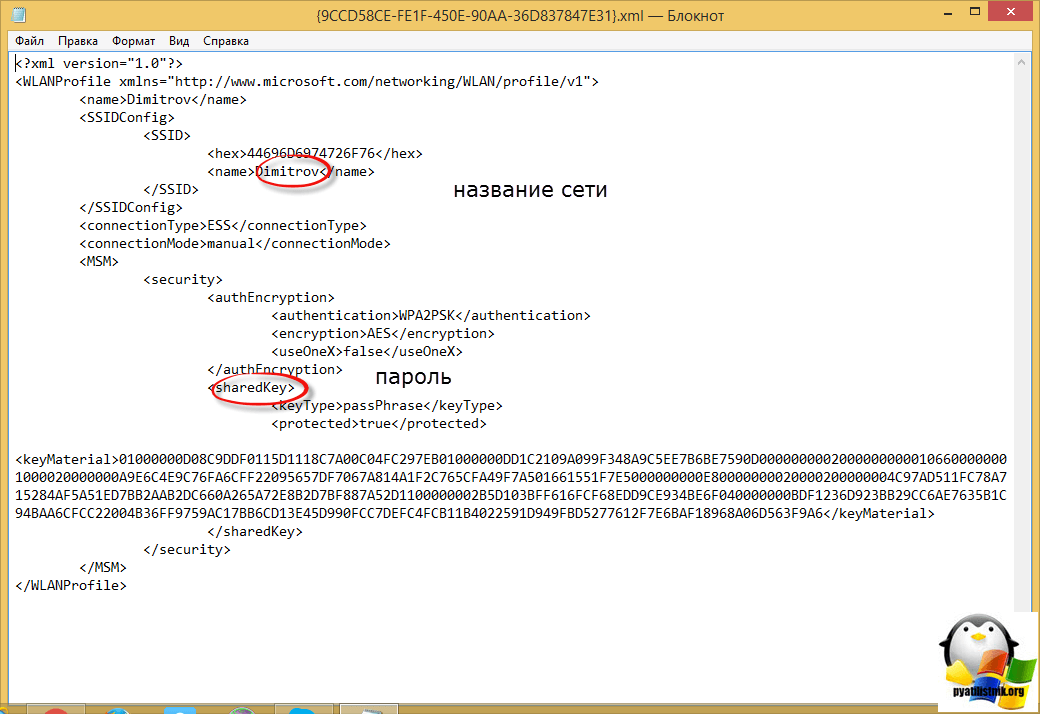This screenshot has height=714, width=1040.
Task: Open the Формат menu
Action: 133,41
